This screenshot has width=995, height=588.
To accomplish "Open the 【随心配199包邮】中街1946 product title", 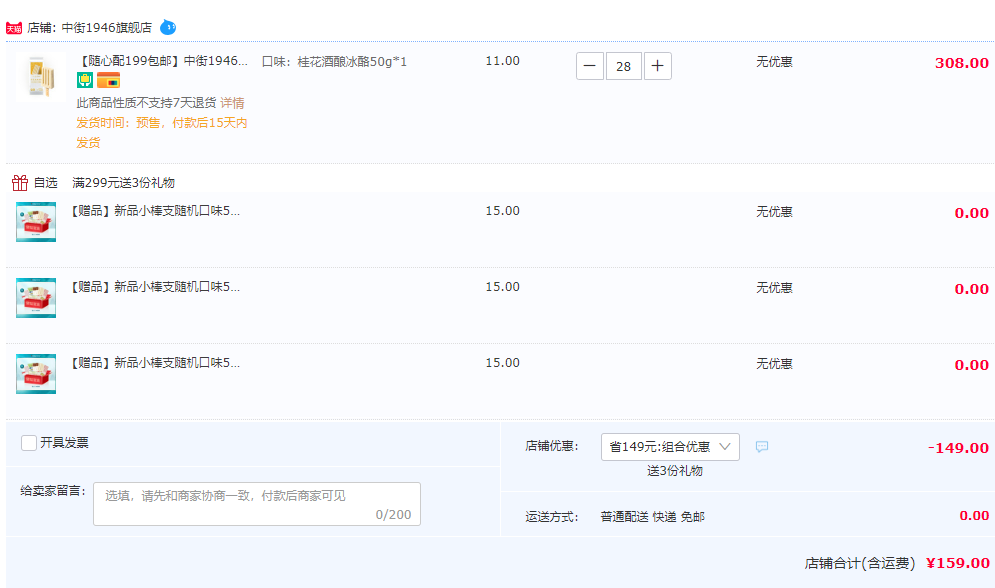I will 162,61.
